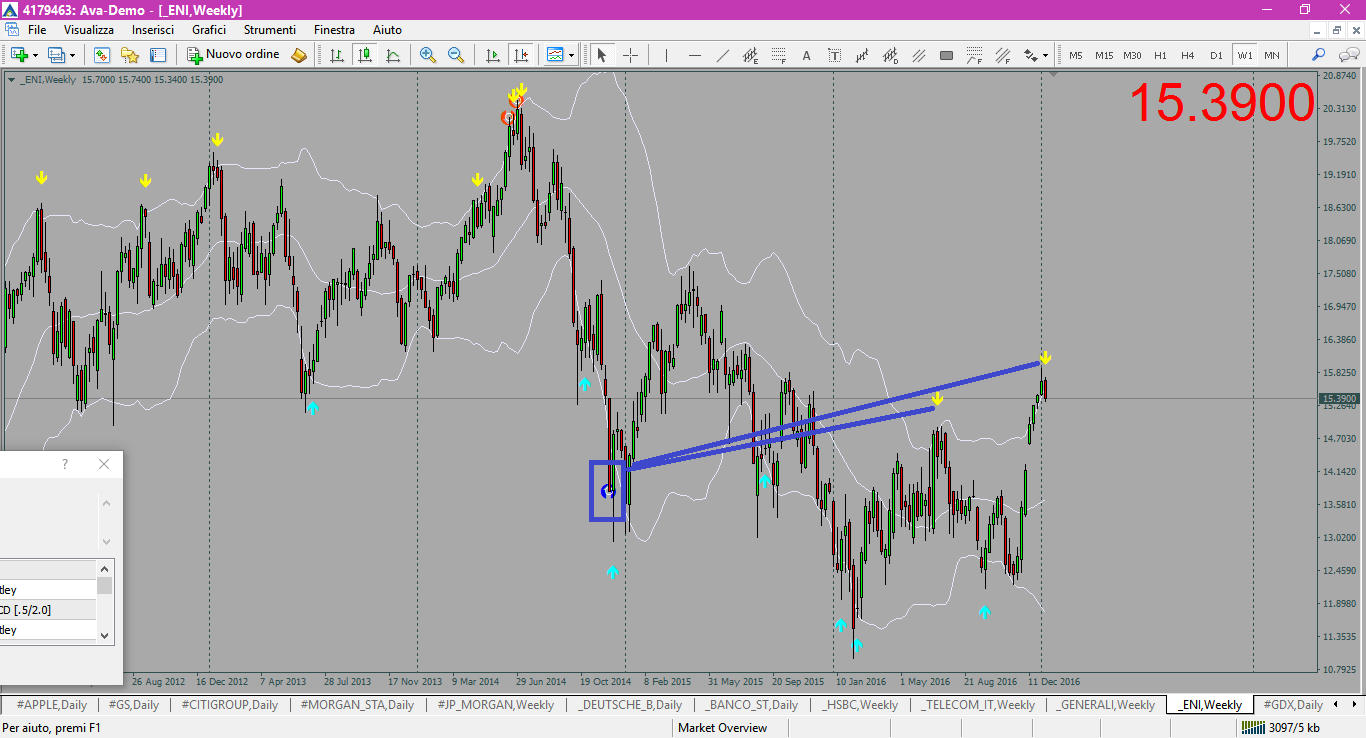Select the Fibonacci arcs tool
Image resolution: width=1366 pixels, height=738 pixels.
pyautogui.click(x=974, y=55)
